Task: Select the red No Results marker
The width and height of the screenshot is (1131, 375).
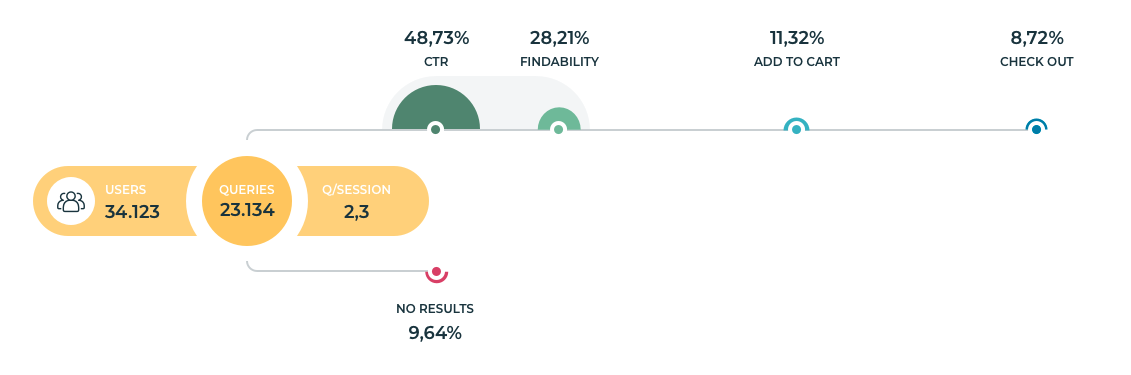Action: (436, 273)
